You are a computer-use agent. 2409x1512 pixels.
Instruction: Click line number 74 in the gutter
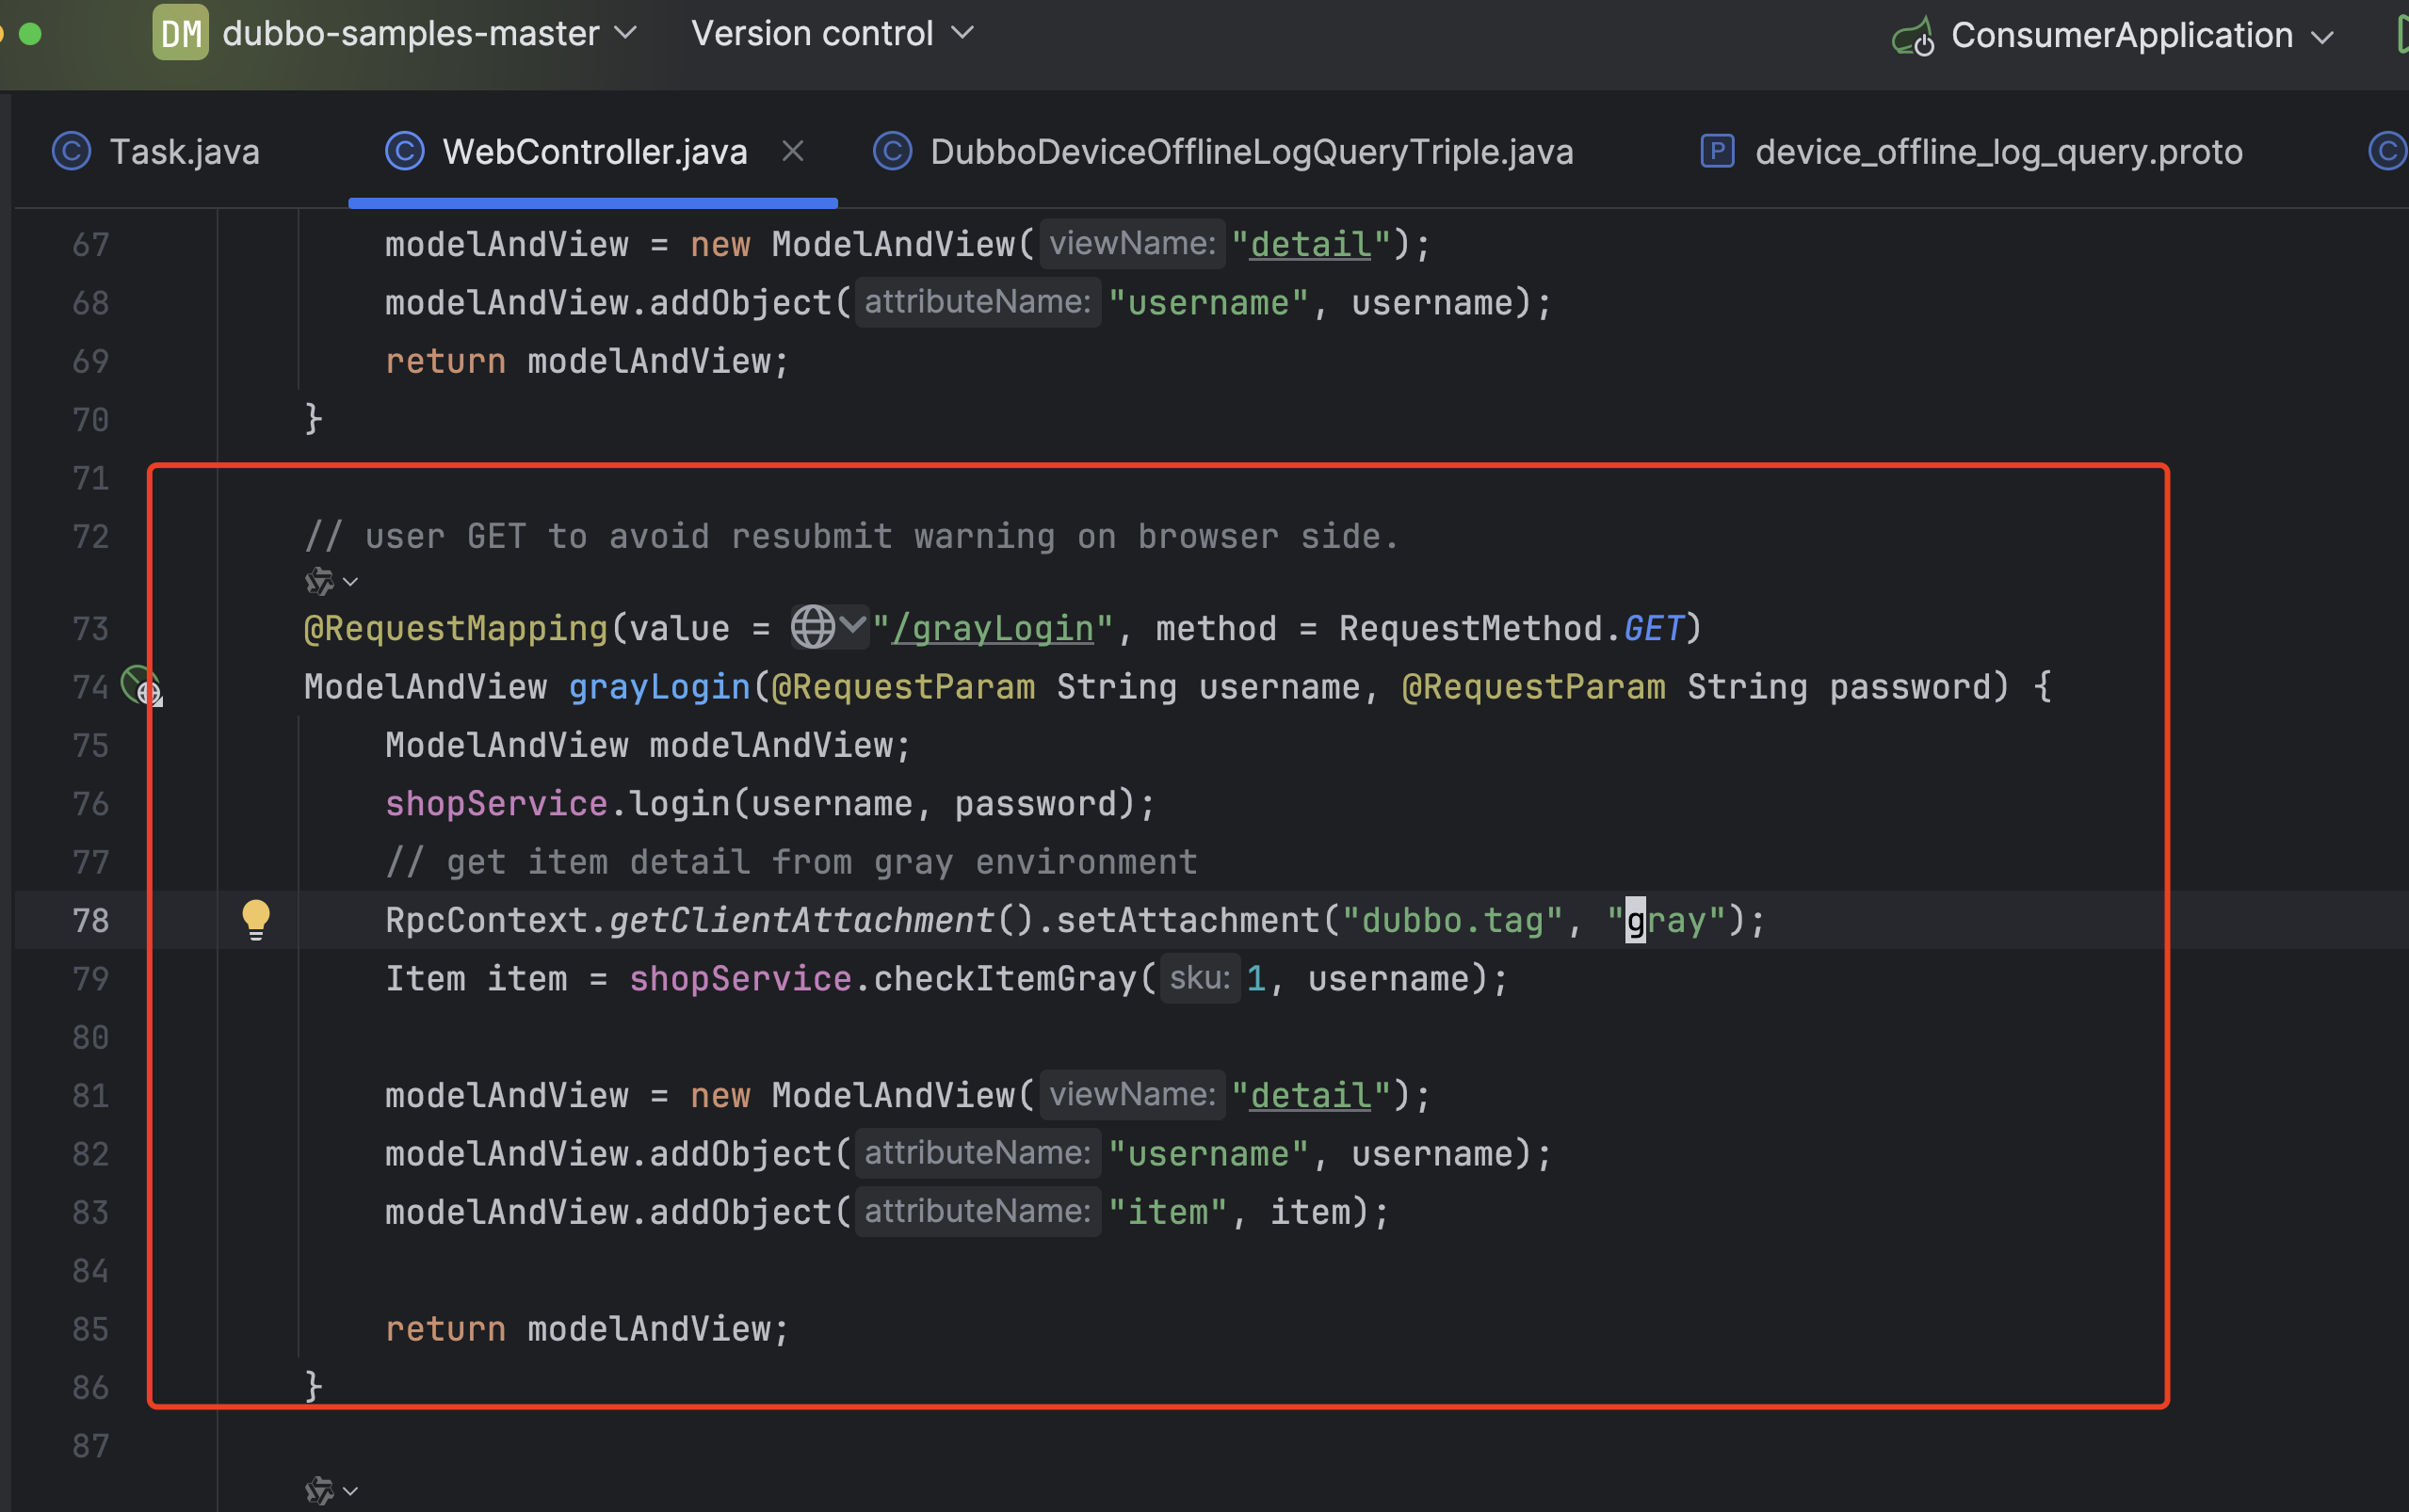tap(90, 687)
